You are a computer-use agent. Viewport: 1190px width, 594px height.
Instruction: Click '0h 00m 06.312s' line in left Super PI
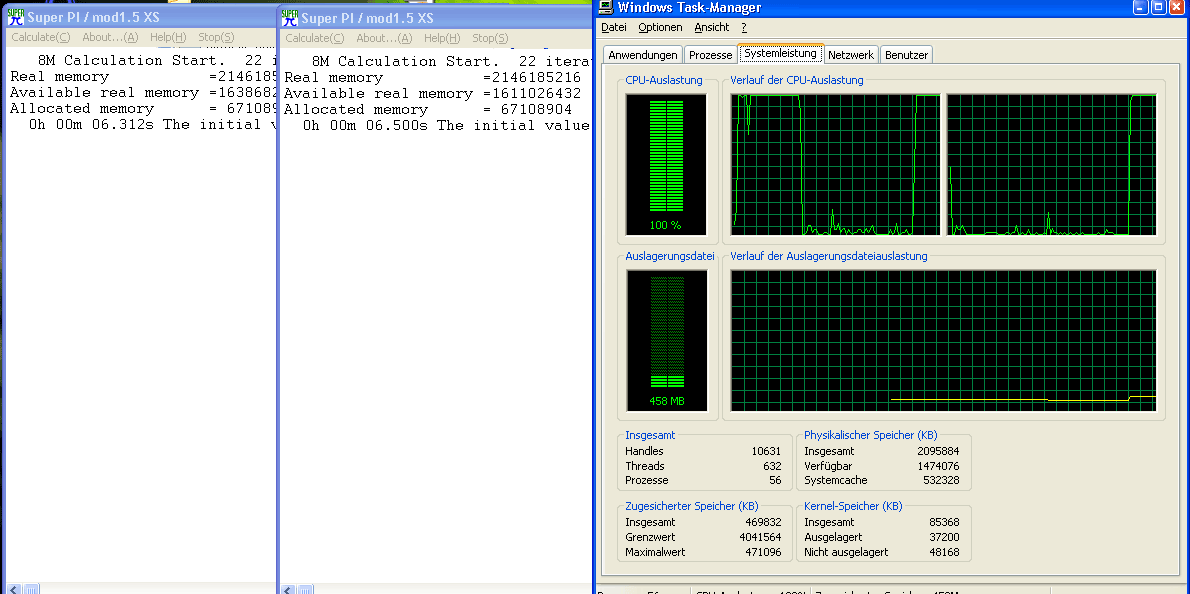(153, 125)
